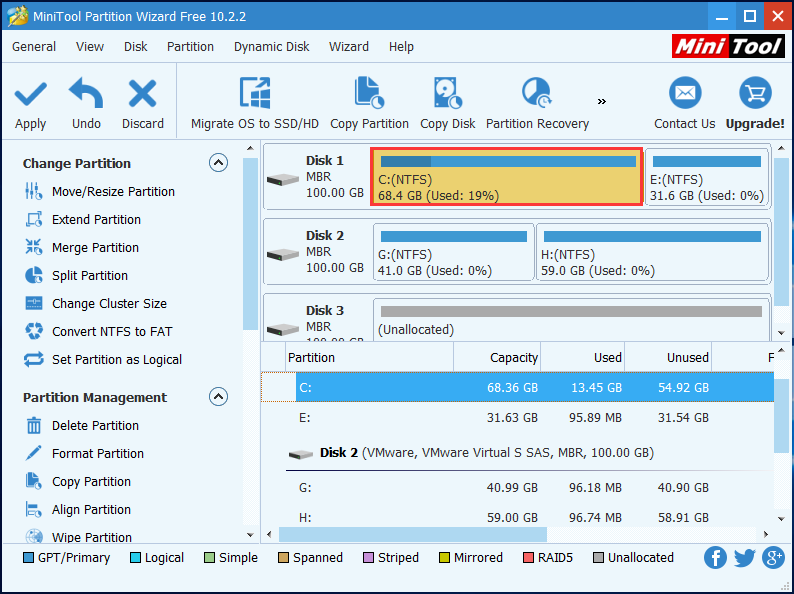Click the sidebar scroll down arrow
Screen dimensions: 794x594
(250, 535)
